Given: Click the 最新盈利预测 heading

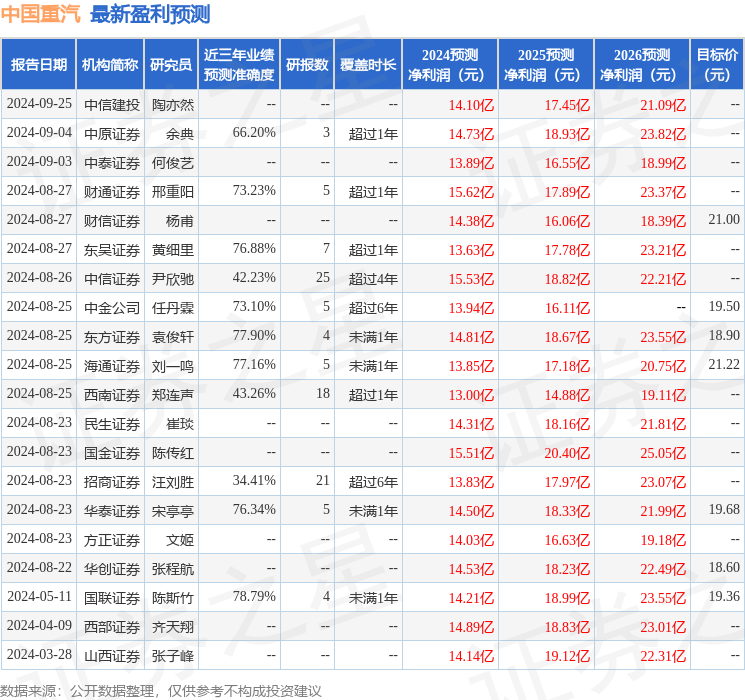Looking at the screenshot, I should 150,14.
